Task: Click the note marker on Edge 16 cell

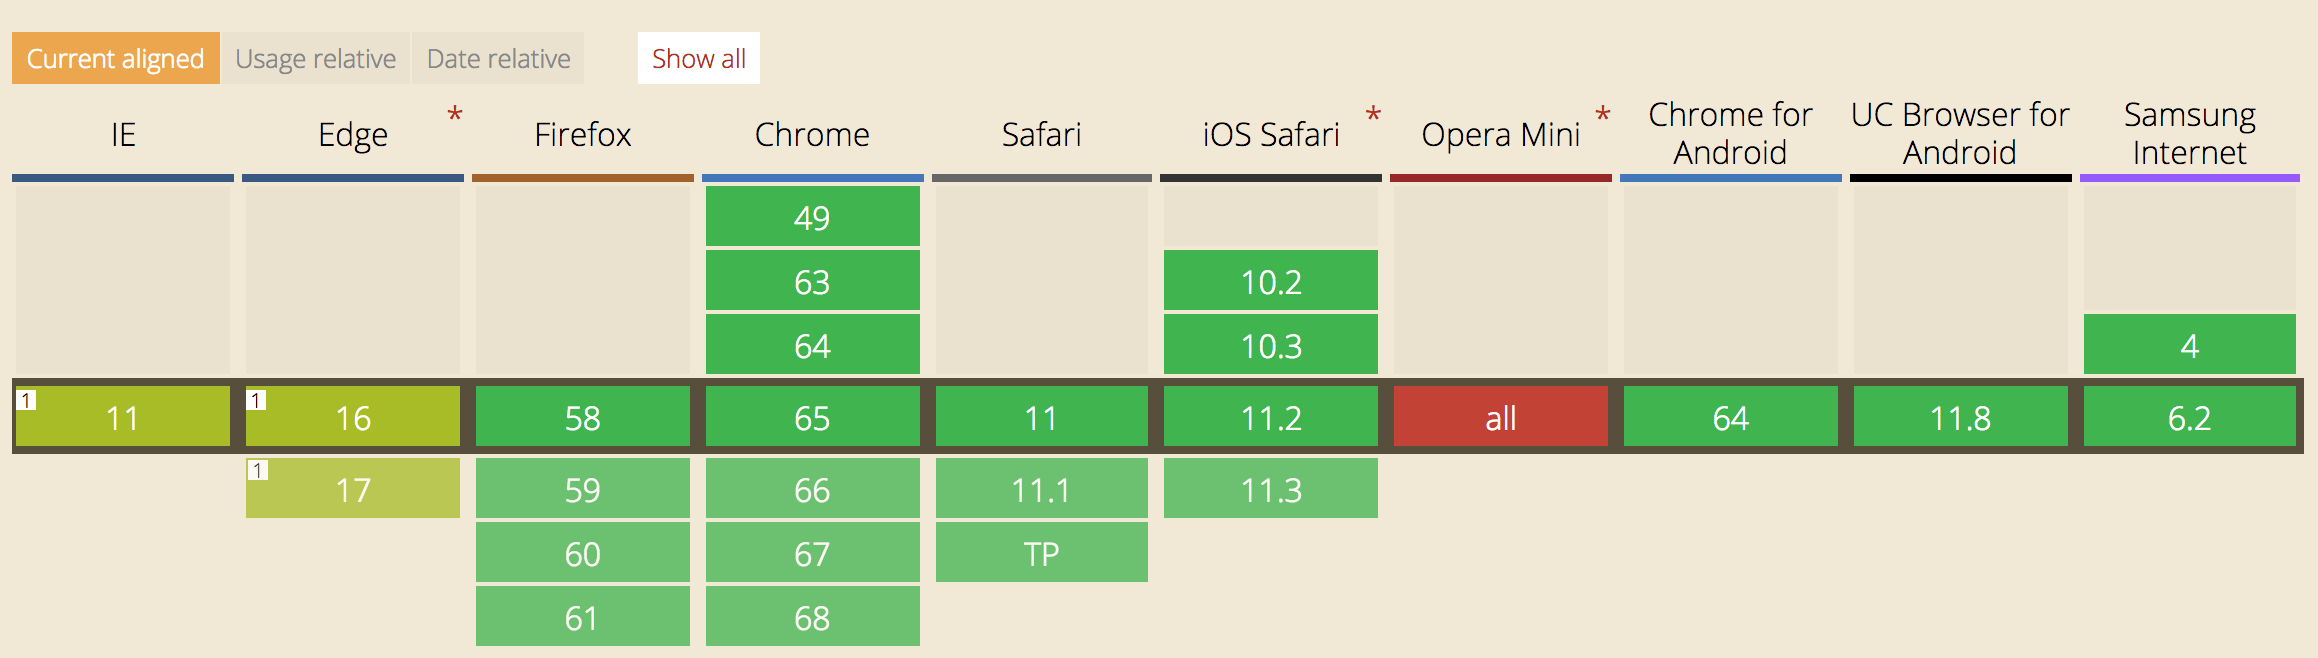Action: pyautogui.click(x=256, y=400)
